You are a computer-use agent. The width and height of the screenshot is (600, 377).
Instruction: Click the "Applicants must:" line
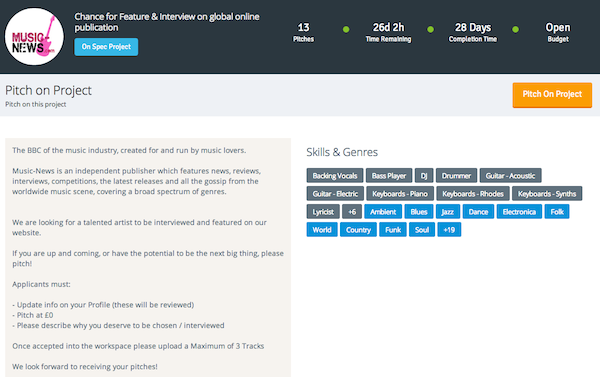point(41,284)
